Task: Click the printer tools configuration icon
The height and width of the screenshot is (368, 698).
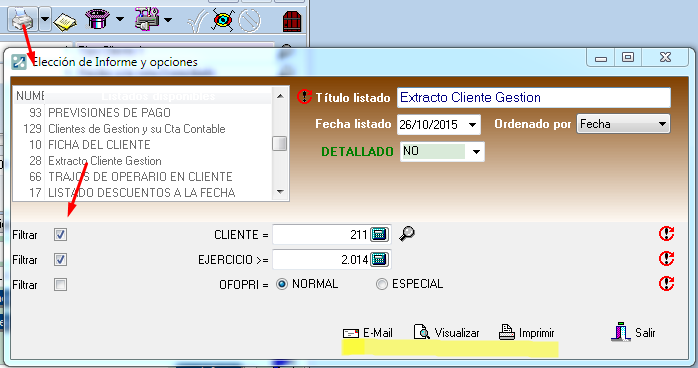Action: coord(147,19)
